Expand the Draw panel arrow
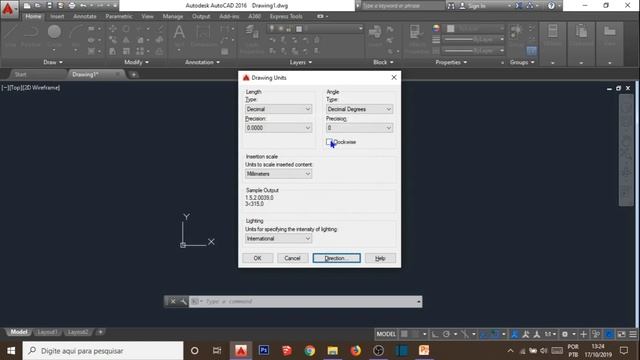This screenshot has width=640, height=360. pyautogui.click(x=61, y=62)
